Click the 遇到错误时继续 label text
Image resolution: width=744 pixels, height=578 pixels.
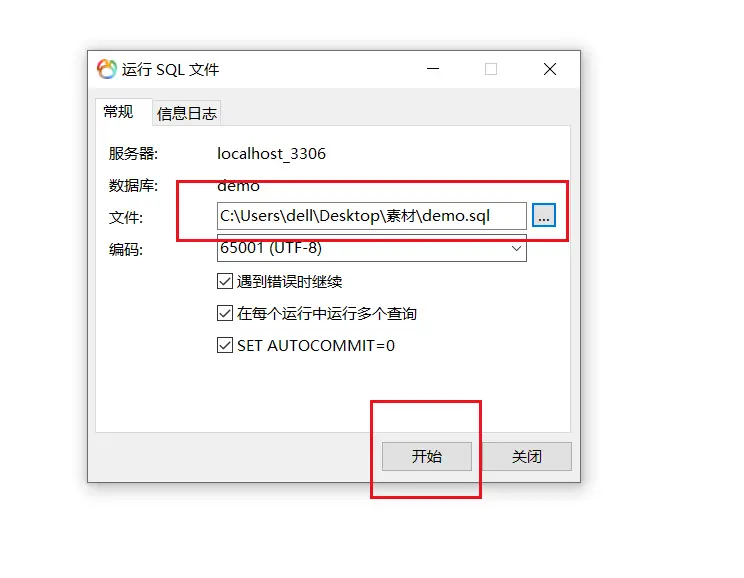click(289, 282)
